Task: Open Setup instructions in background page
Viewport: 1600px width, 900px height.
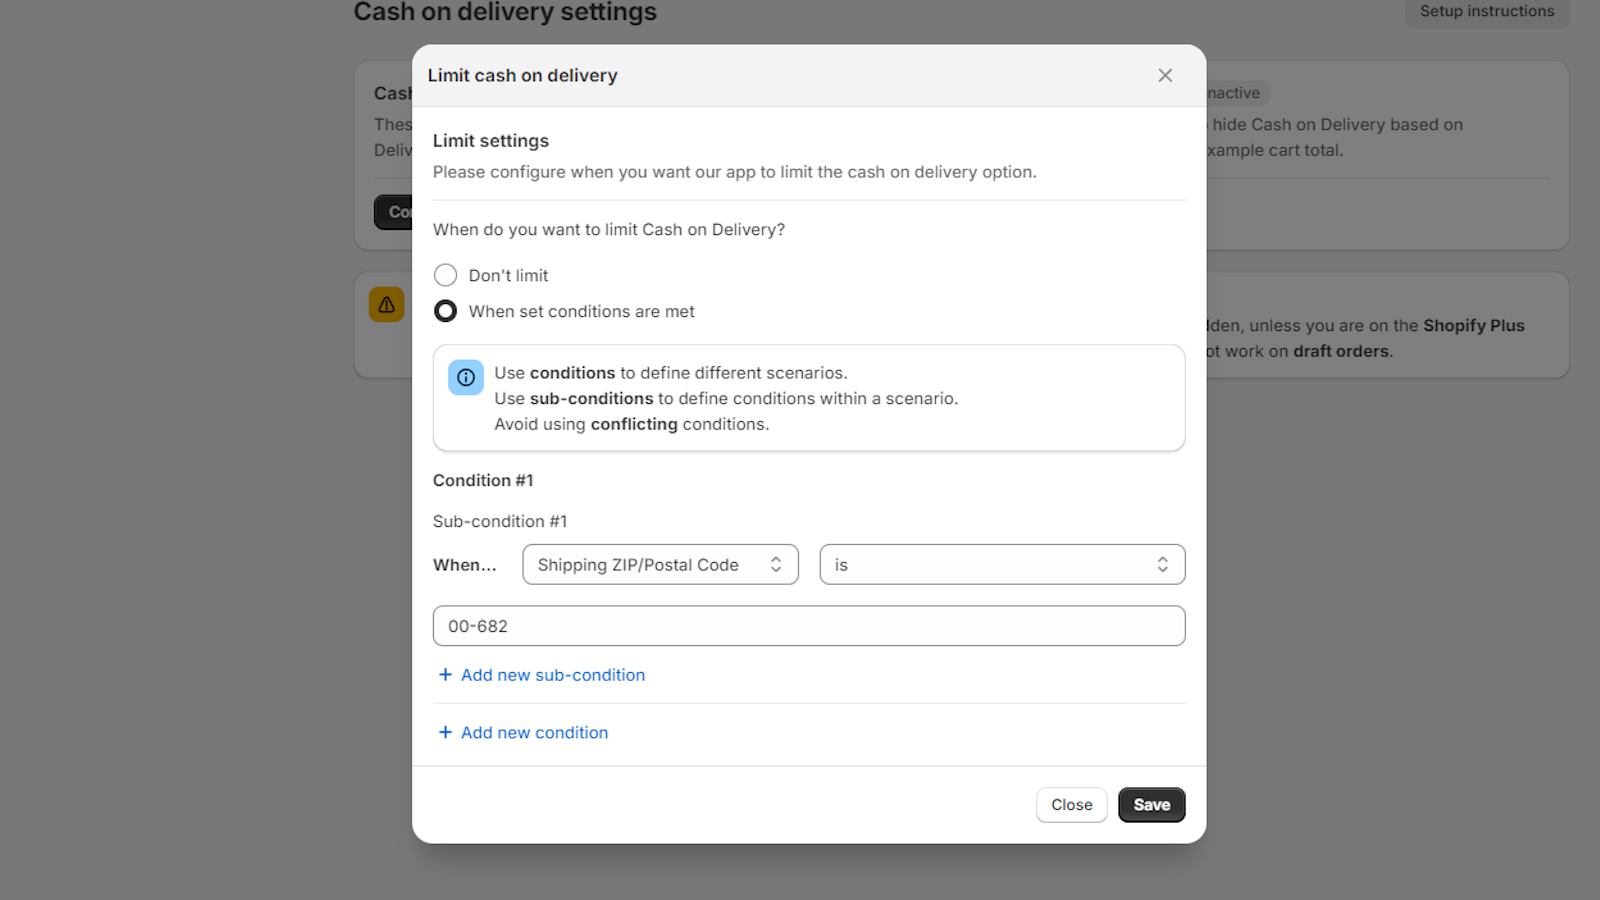Action: (x=1487, y=12)
